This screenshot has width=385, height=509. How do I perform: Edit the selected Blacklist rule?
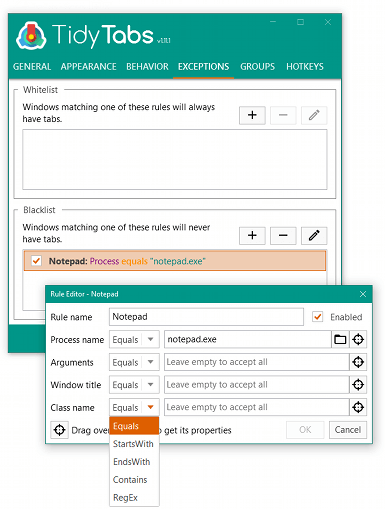(314, 236)
